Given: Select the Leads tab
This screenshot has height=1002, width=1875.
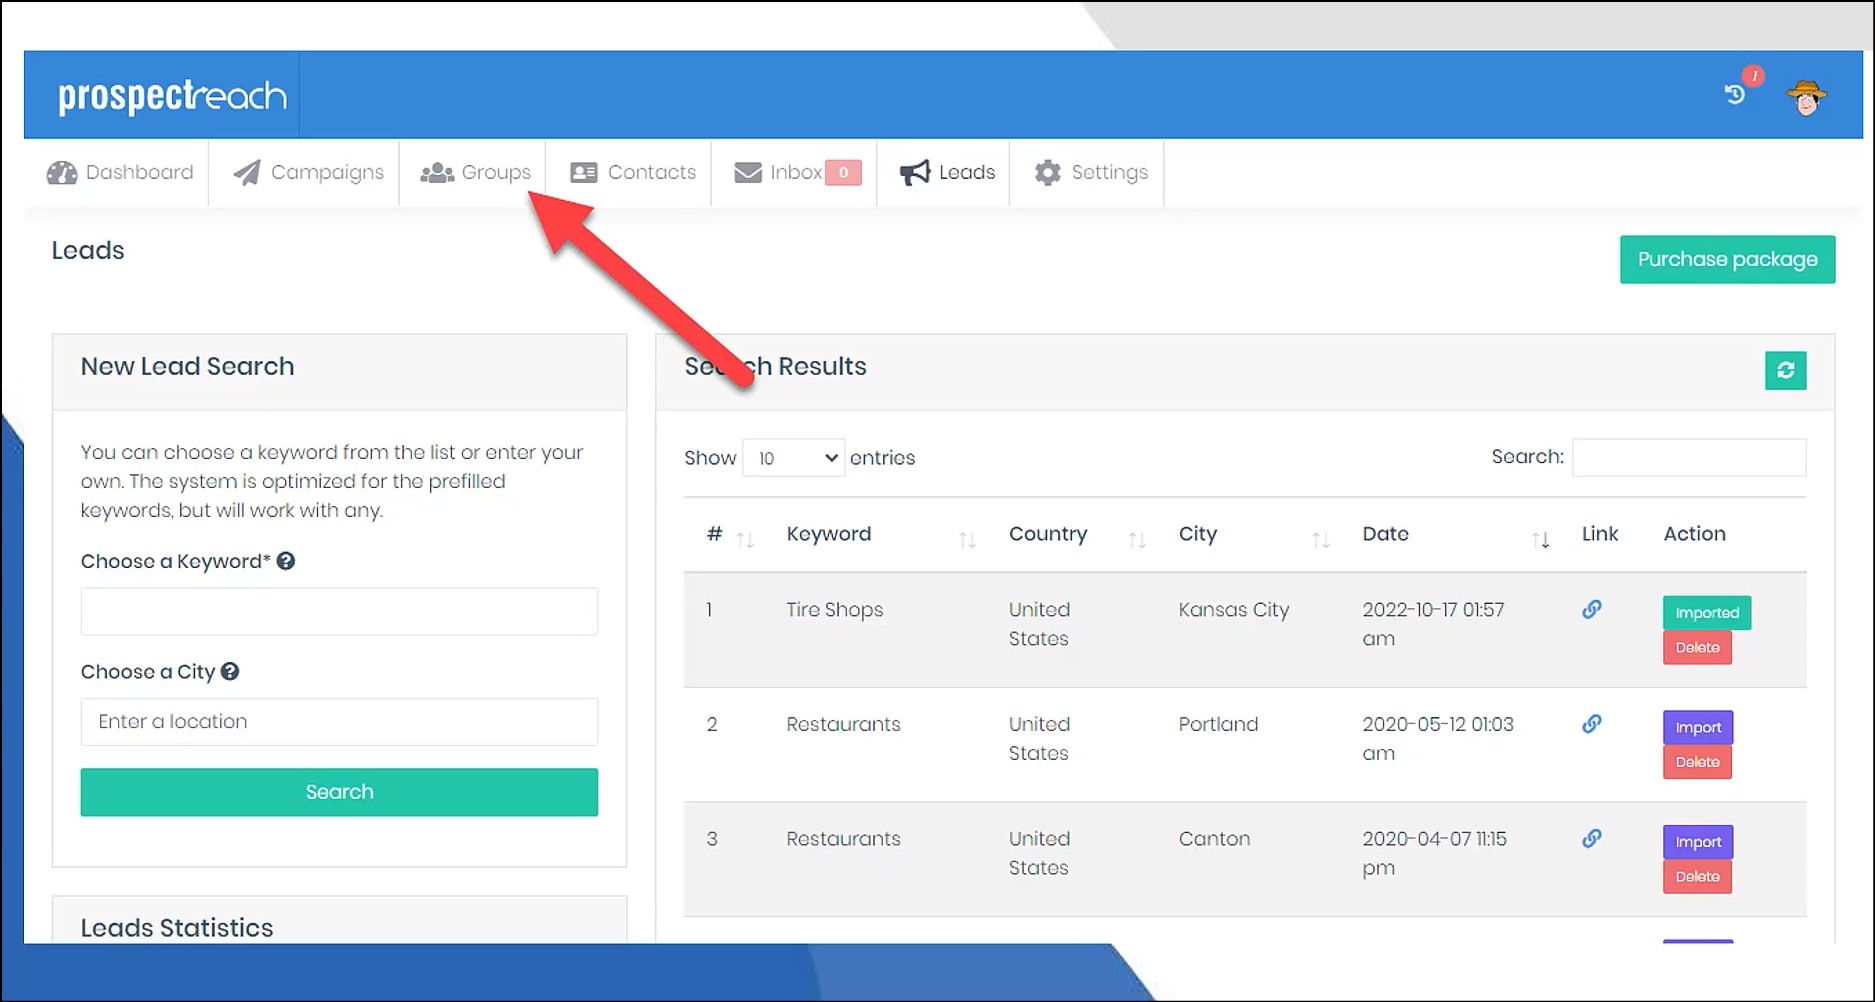Looking at the screenshot, I should pyautogui.click(x=946, y=173).
